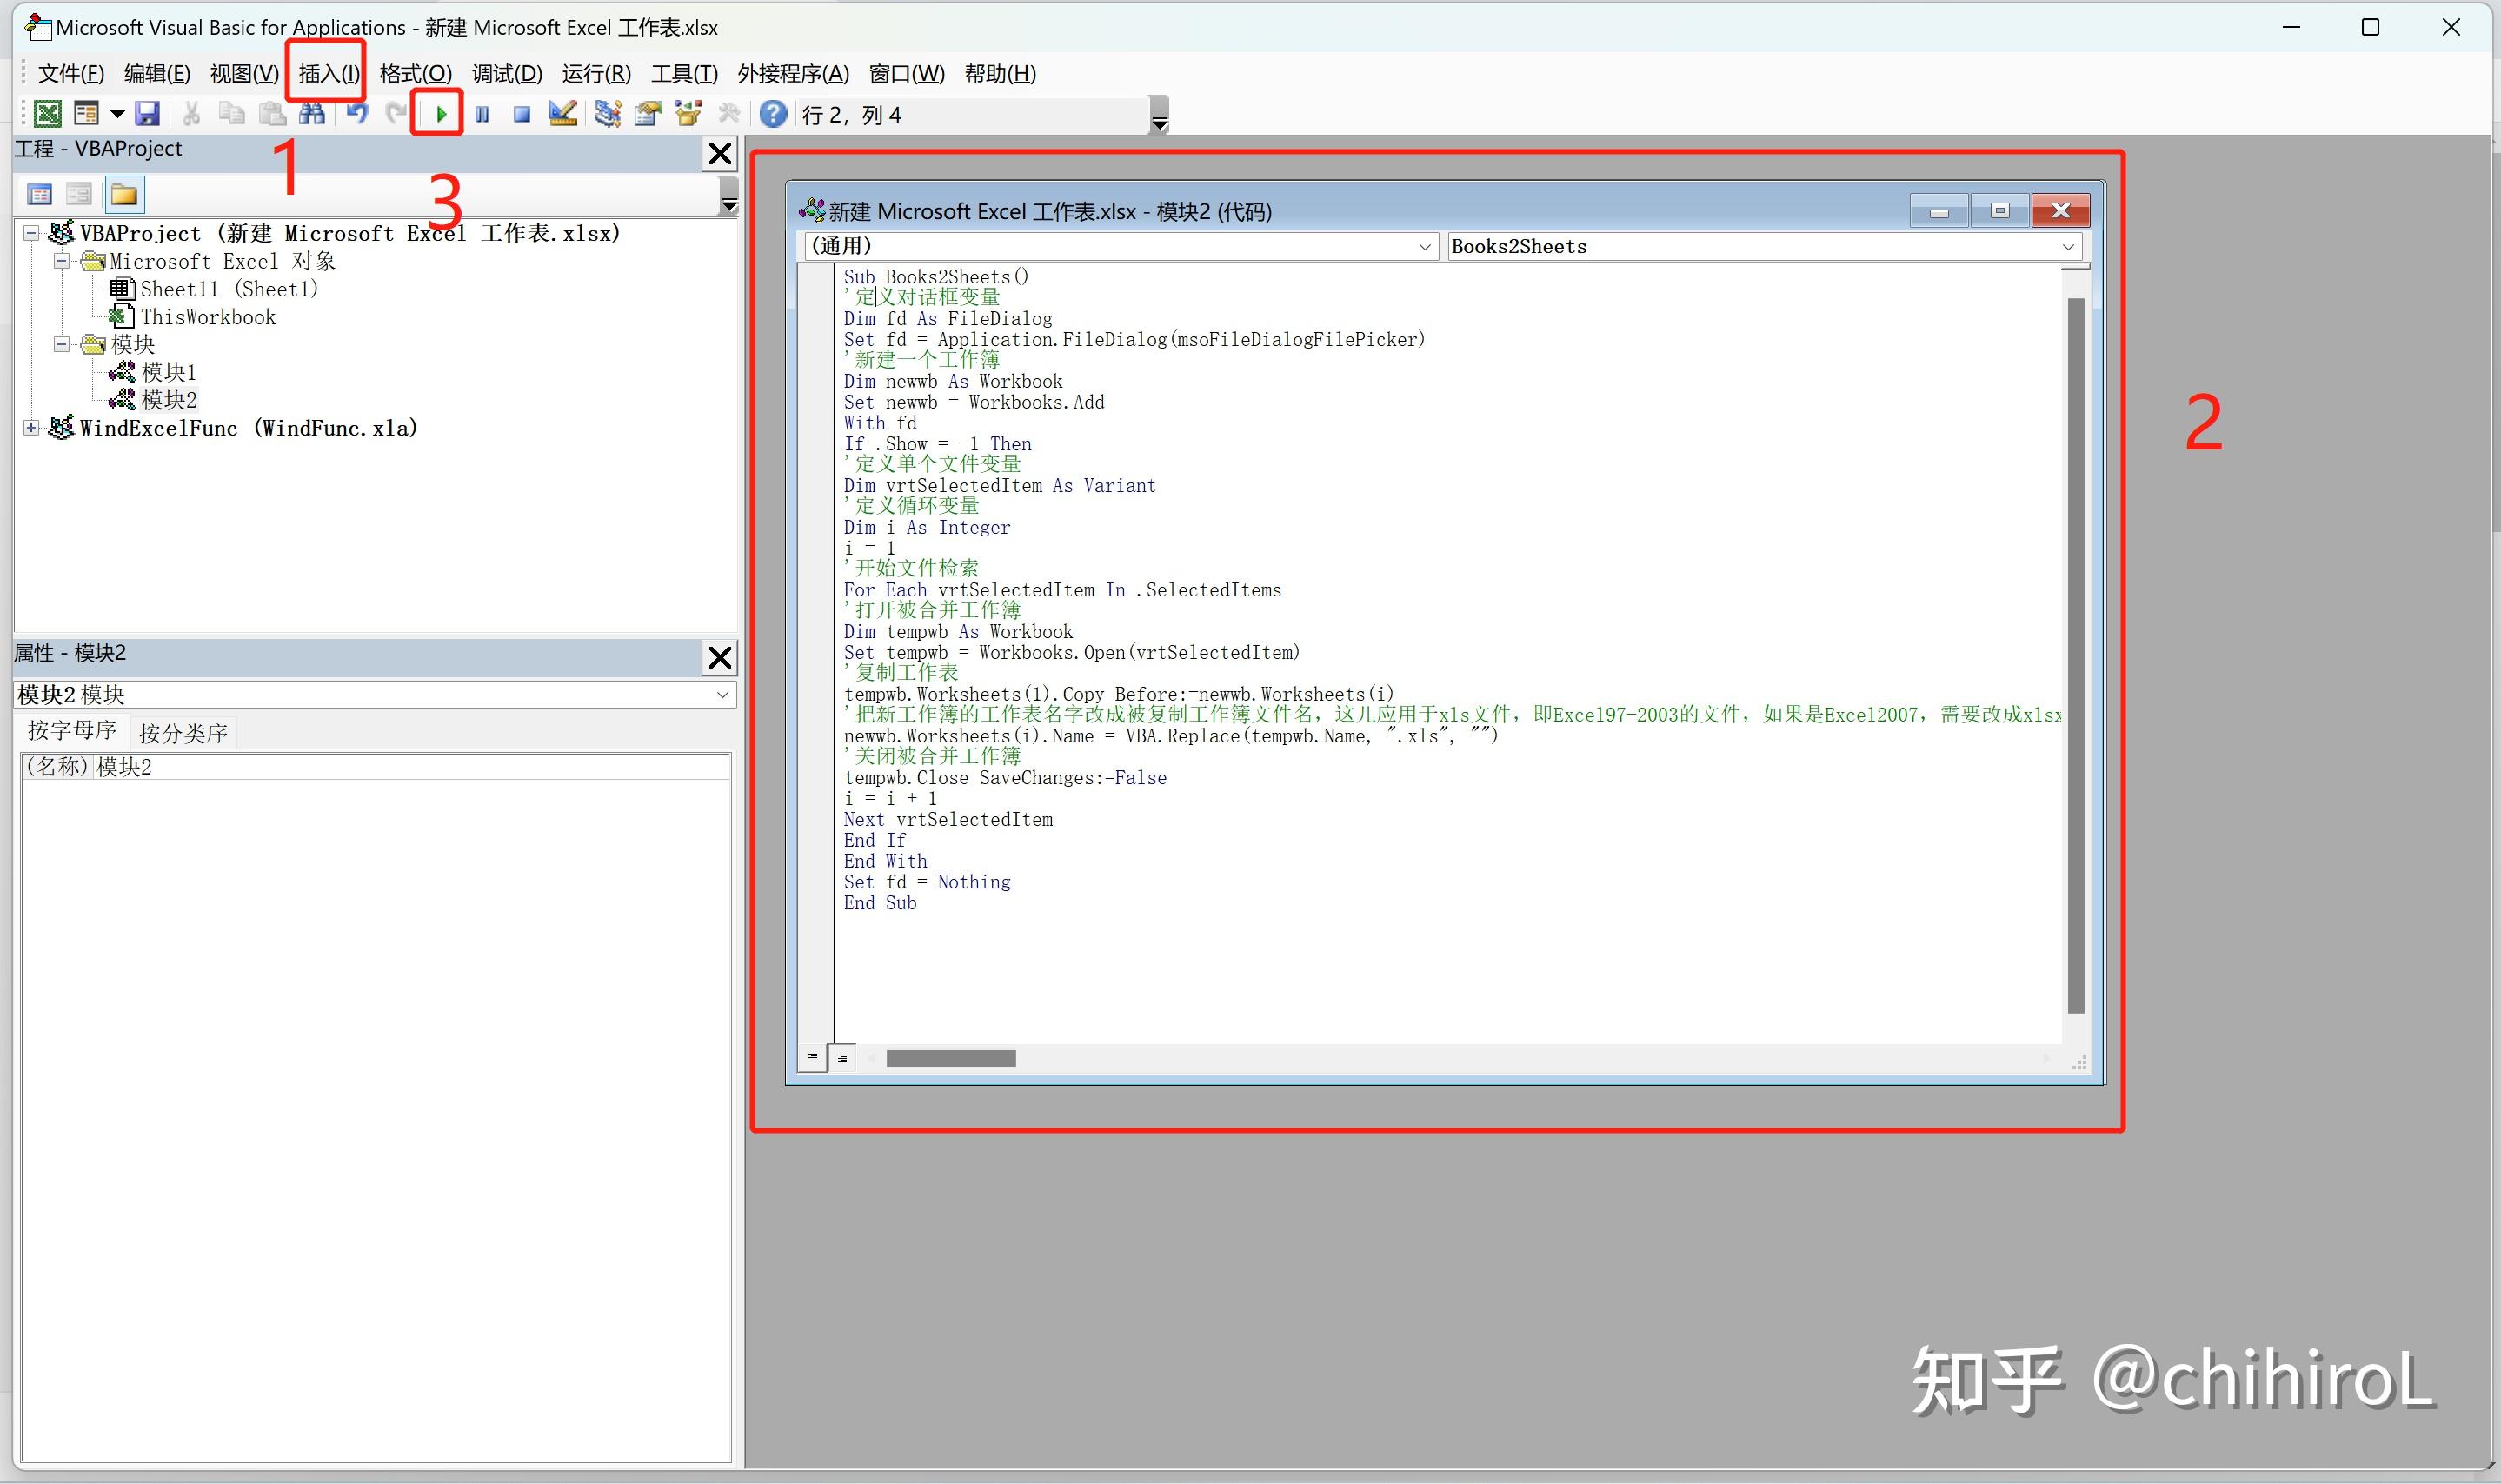2501x1484 pixels.
Task: Click the code window horizontal scrollbar thumb
Action: click(951, 1058)
